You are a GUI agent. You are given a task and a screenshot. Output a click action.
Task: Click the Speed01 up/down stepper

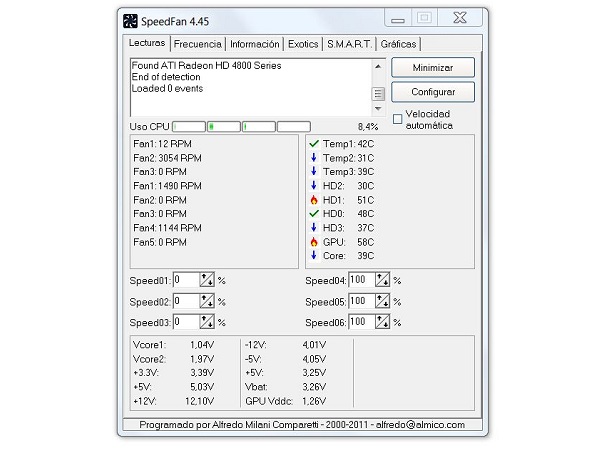point(207,280)
